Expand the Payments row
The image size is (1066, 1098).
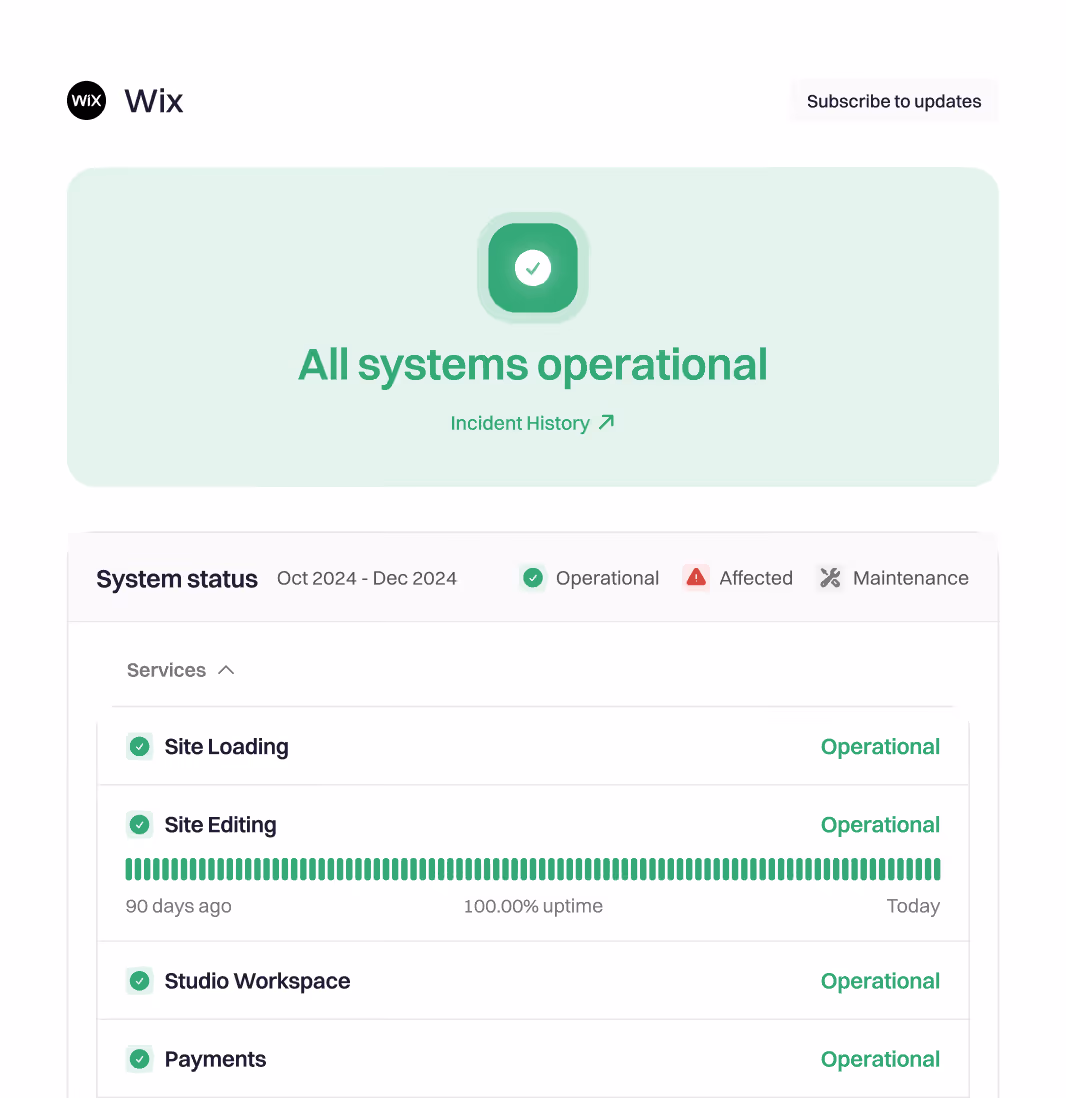532,1059
